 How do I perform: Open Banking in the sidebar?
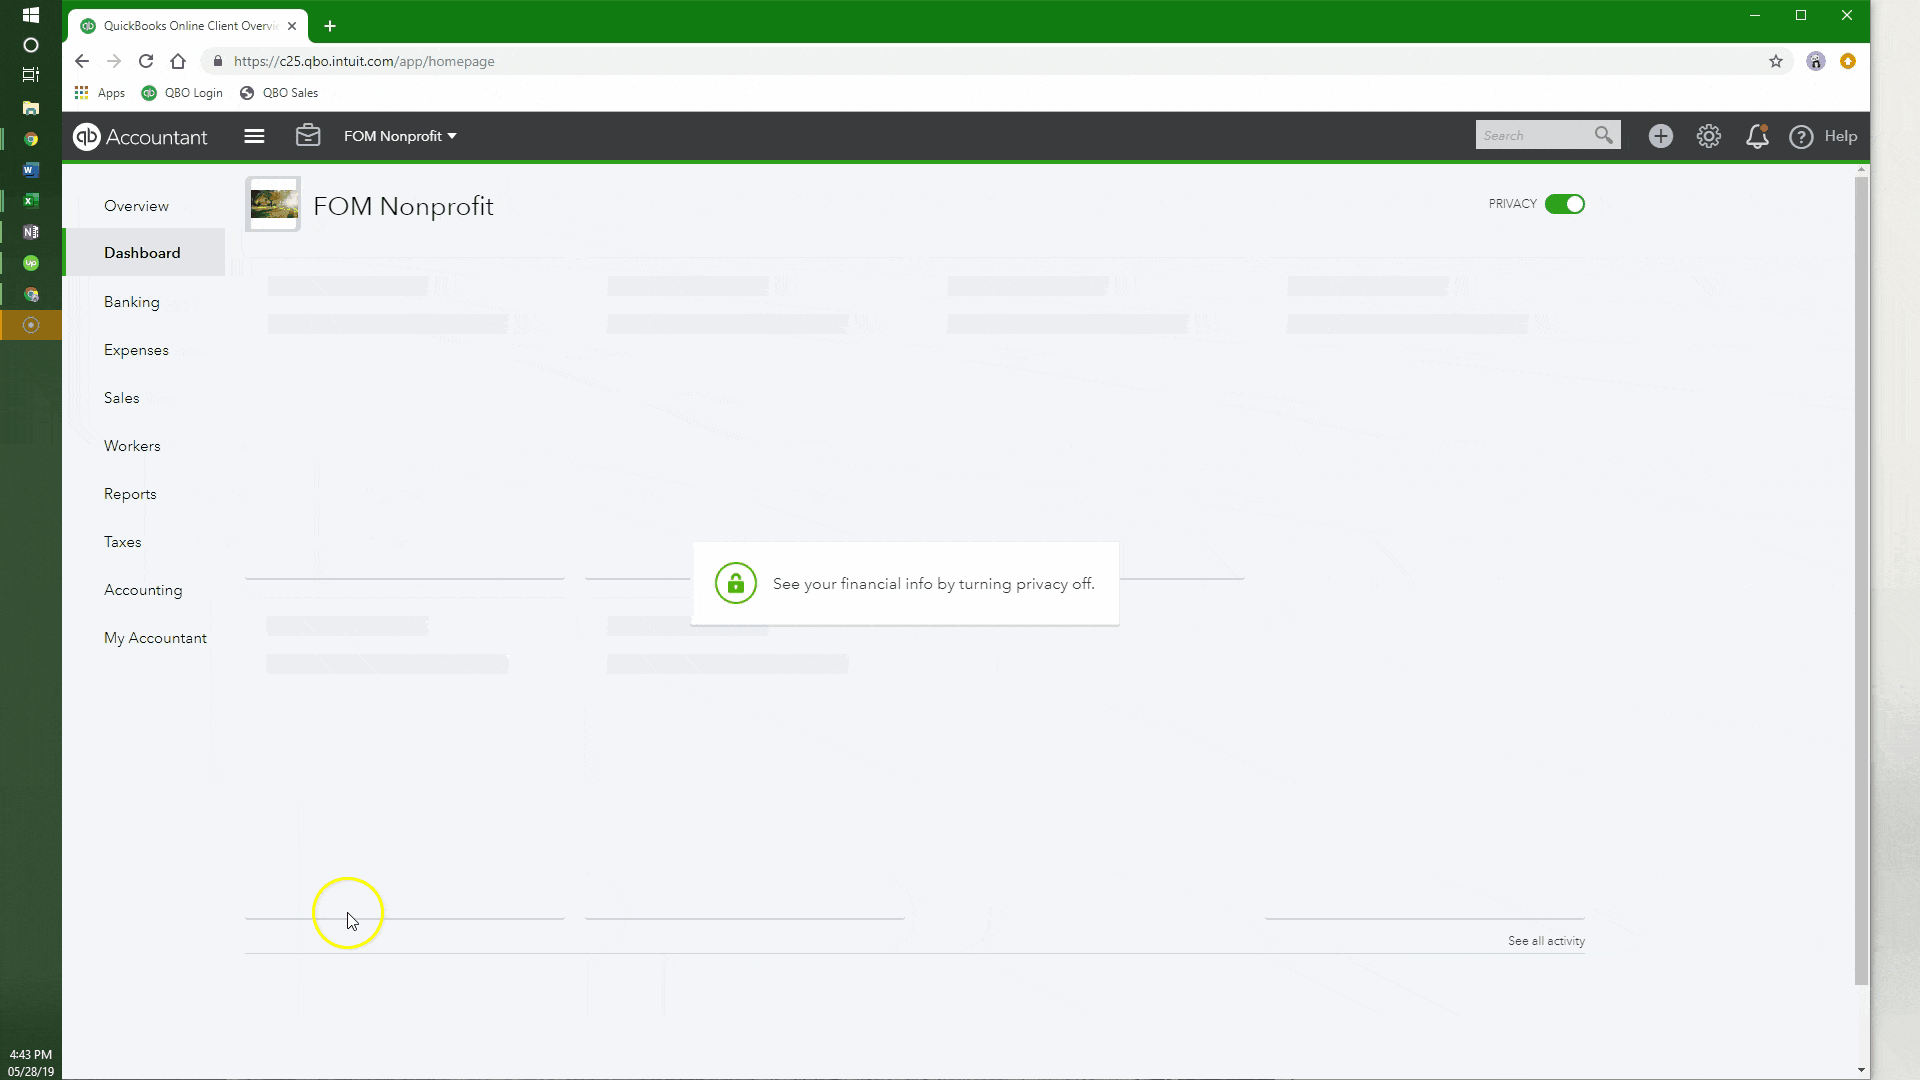131,302
